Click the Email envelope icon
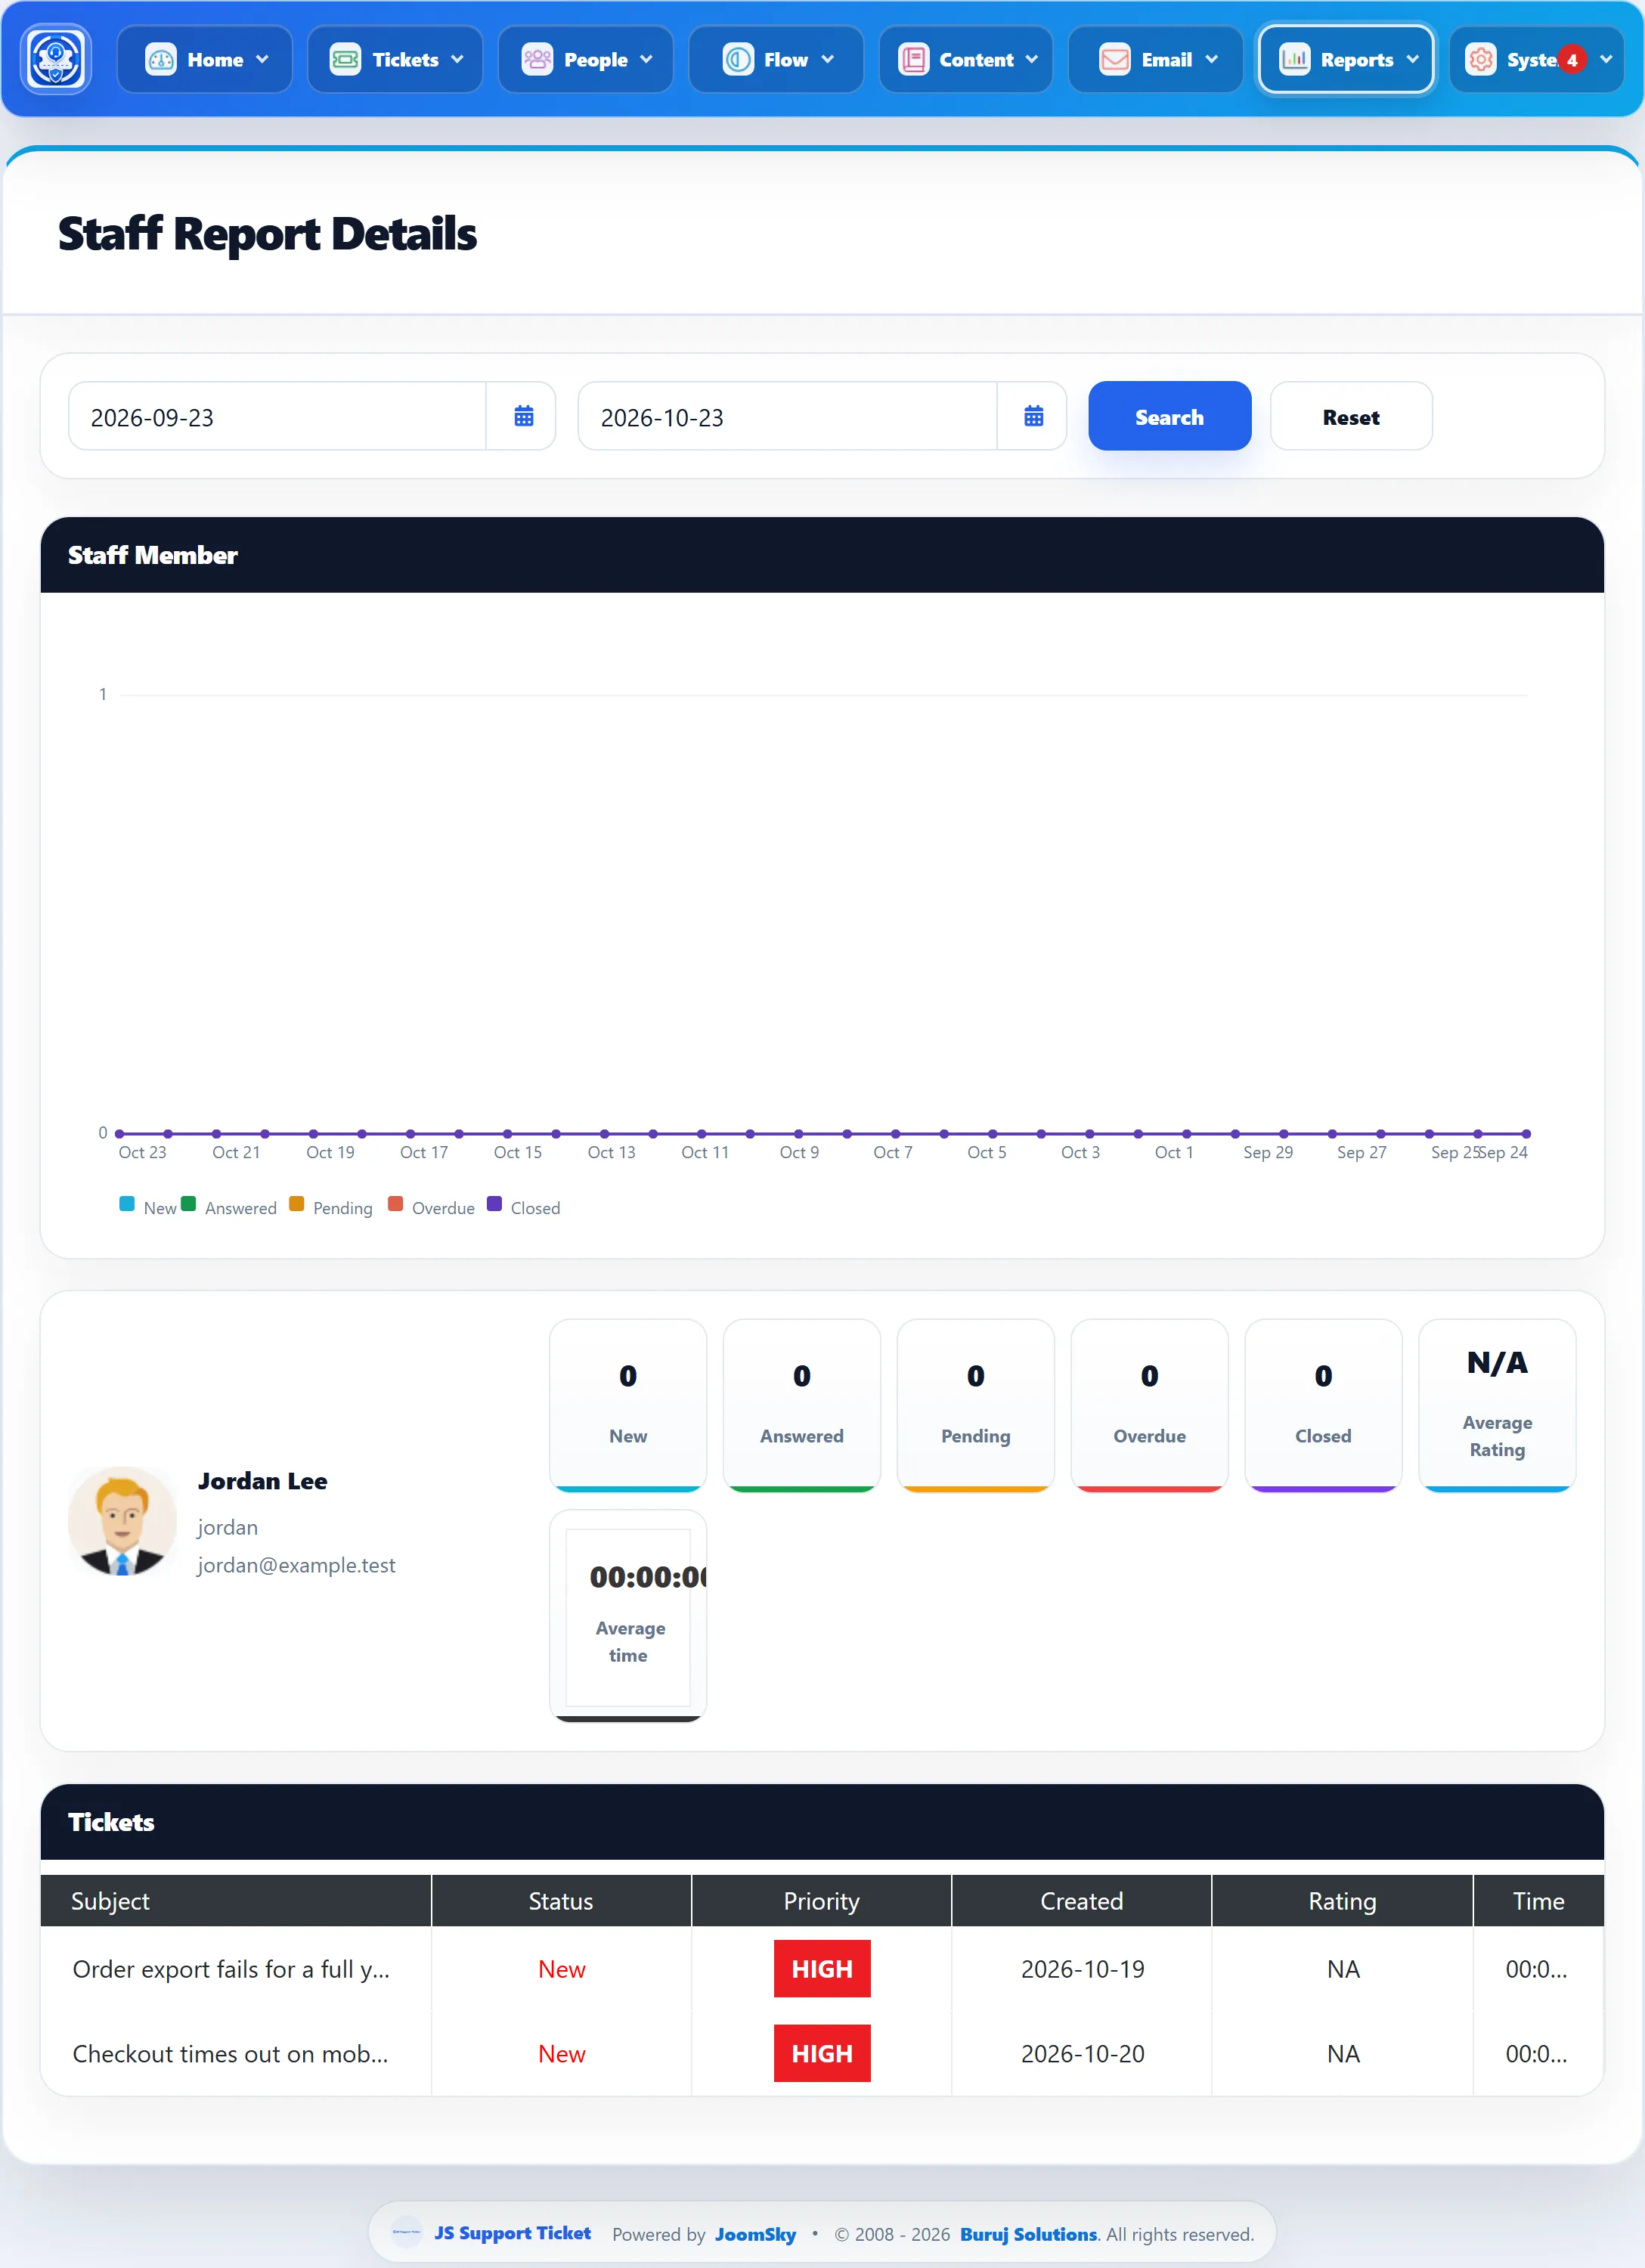This screenshot has height=2268, width=1645. pyautogui.click(x=1114, y=60)
